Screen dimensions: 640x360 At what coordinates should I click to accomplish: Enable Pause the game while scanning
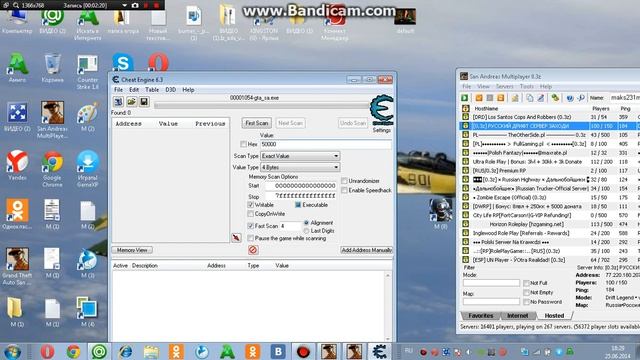(x=251, y=238)
